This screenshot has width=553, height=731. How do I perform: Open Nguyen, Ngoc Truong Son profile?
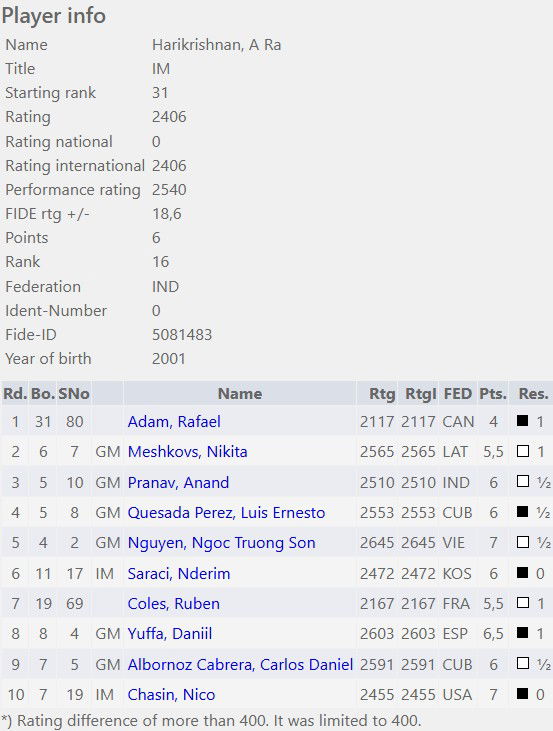click(221, 543)
